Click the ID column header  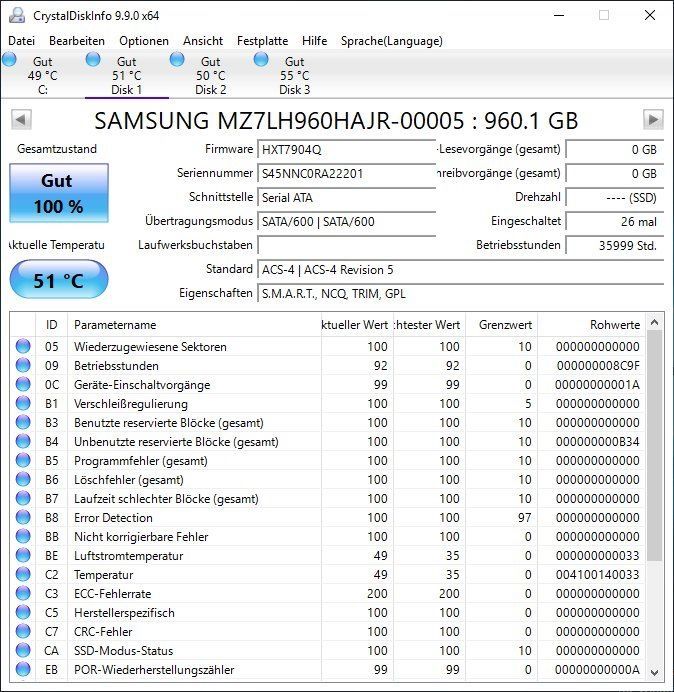52,325
